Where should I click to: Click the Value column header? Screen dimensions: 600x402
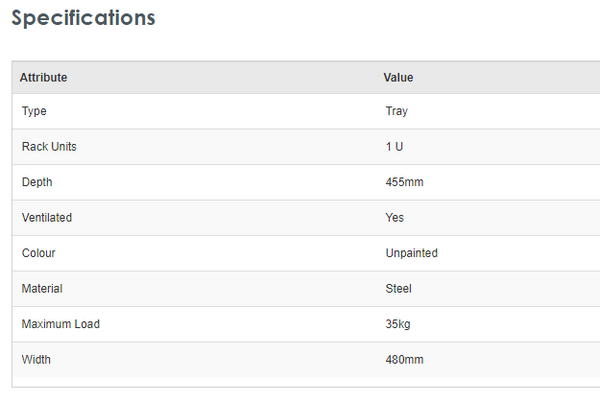pyautogui.click(x=398, y=78)
